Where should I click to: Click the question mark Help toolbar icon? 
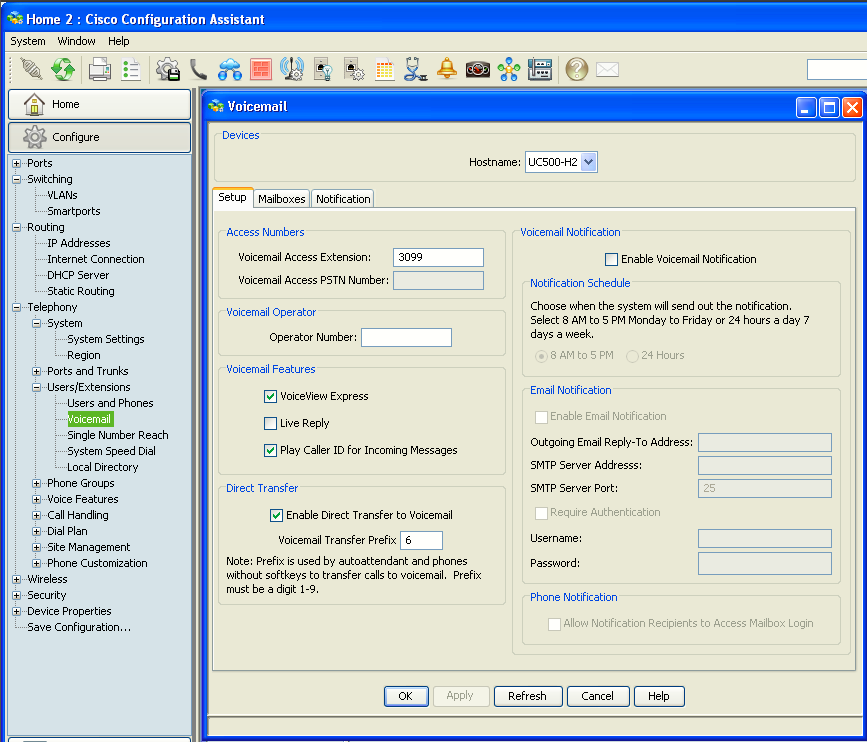[x=577, y=70]
